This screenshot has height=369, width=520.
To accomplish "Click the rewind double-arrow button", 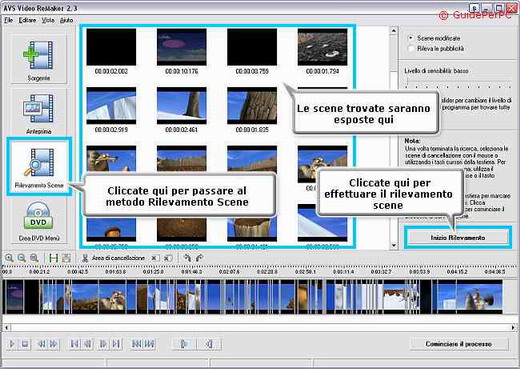I will click(42, 344).
